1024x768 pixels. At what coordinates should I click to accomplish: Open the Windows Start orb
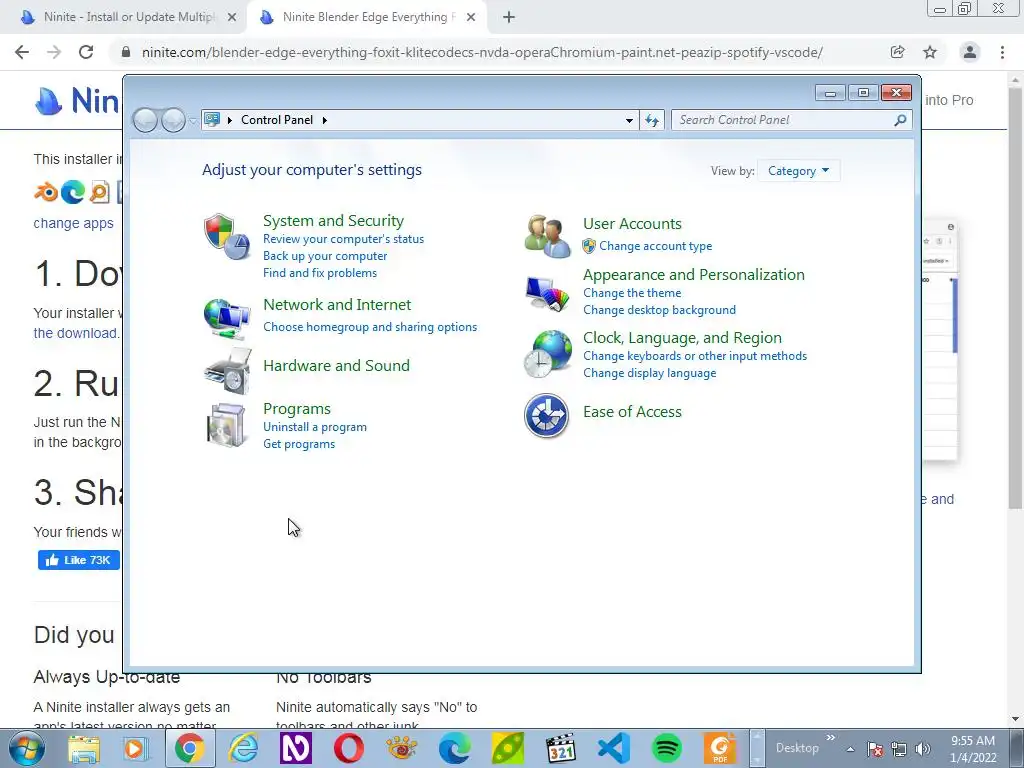[27, 748]
